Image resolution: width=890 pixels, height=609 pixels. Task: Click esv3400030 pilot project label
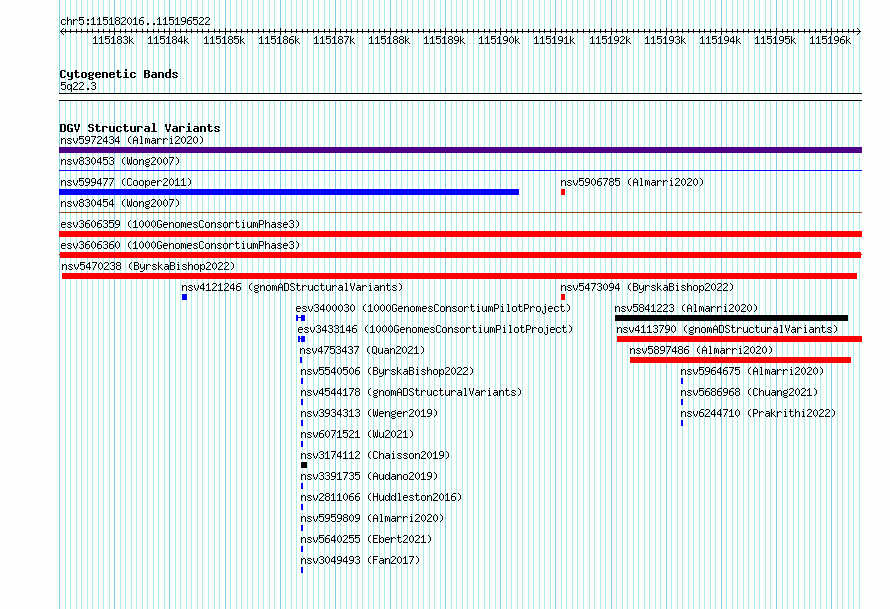[433, 308]
